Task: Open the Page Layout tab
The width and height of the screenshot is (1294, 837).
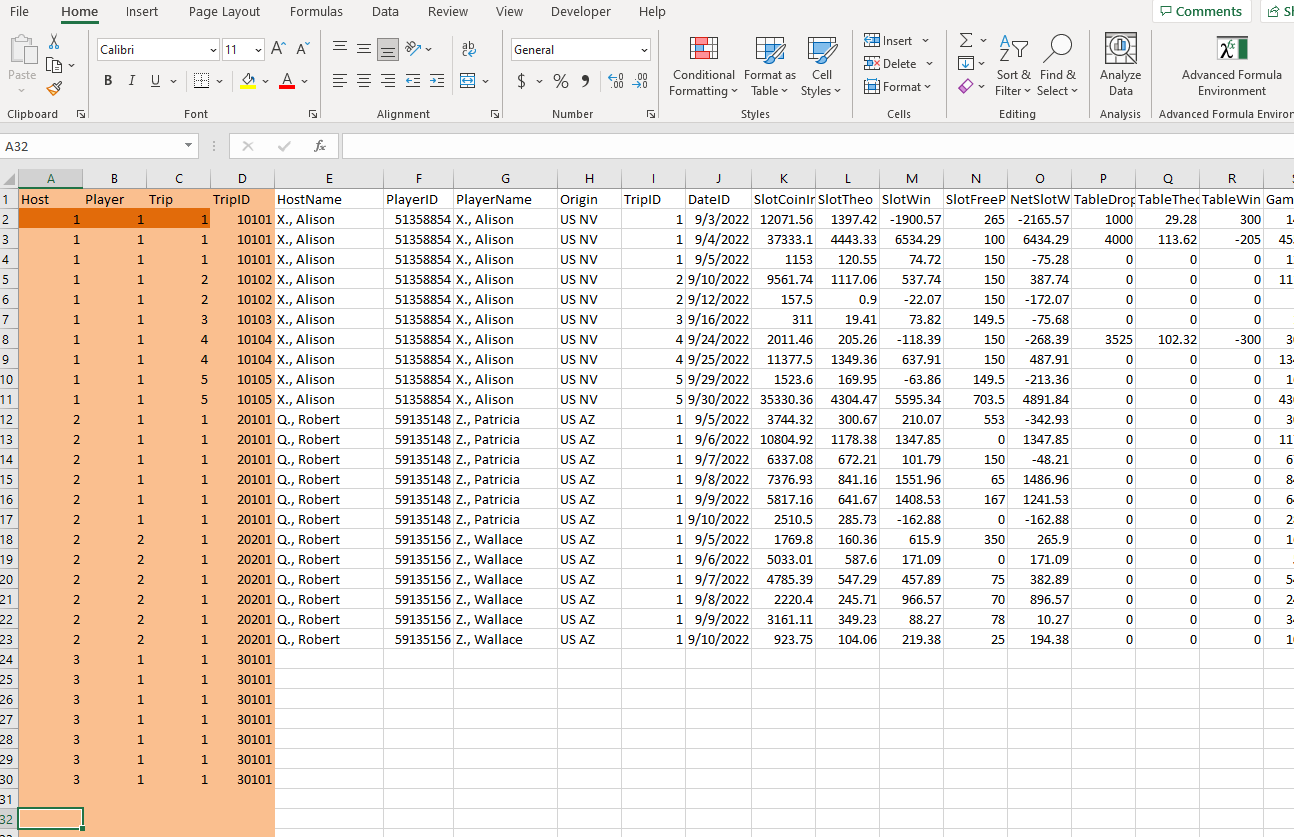Action: pyautogui.click(x=224, y=12)
